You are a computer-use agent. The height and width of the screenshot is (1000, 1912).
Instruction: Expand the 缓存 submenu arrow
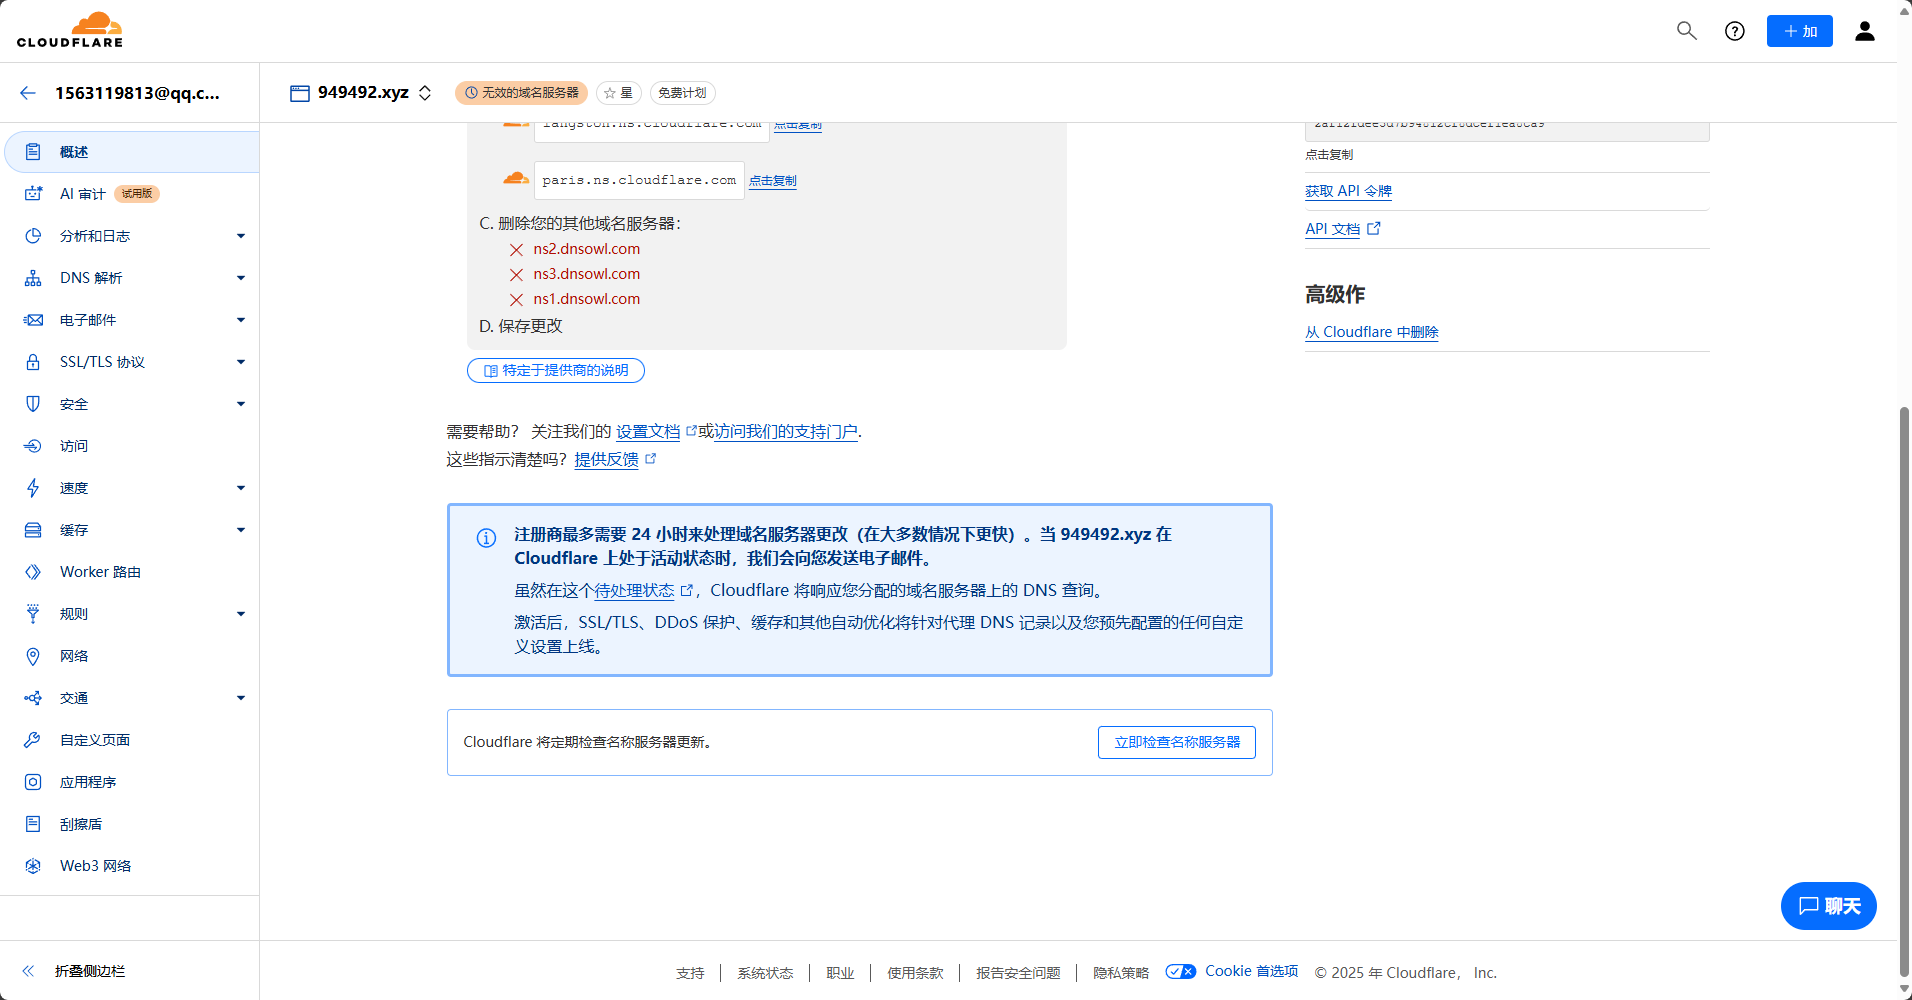241,530
